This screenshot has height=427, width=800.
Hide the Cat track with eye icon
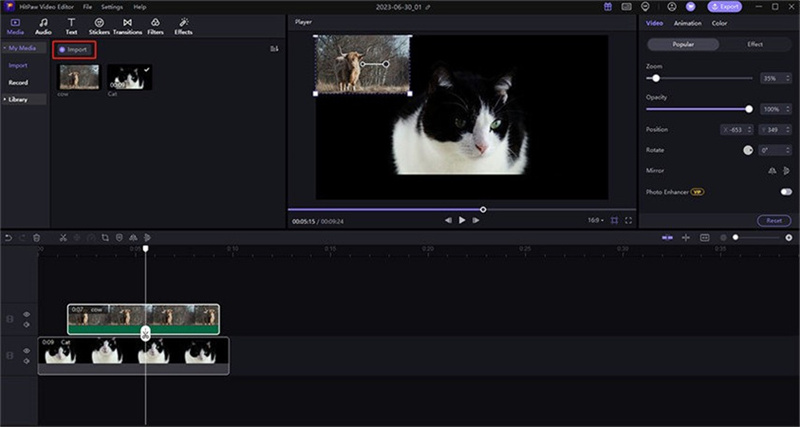coord(27,351)
